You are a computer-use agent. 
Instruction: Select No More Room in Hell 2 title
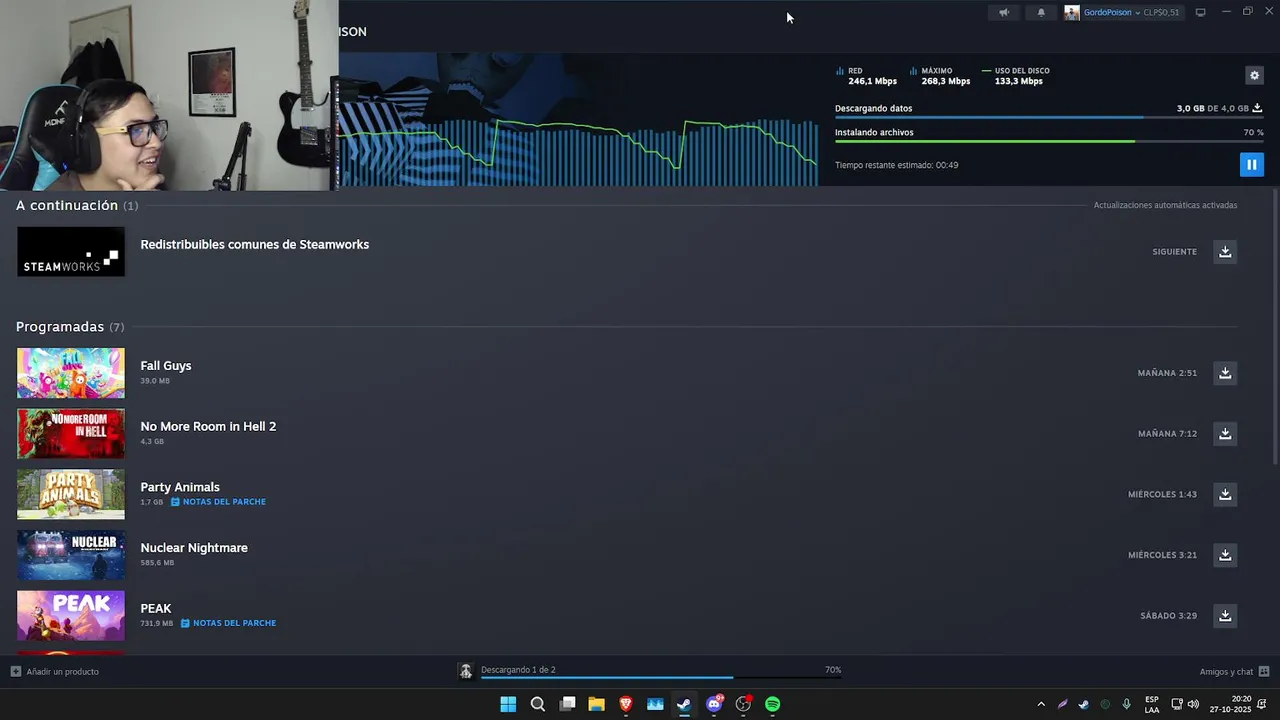pos(208,426)
